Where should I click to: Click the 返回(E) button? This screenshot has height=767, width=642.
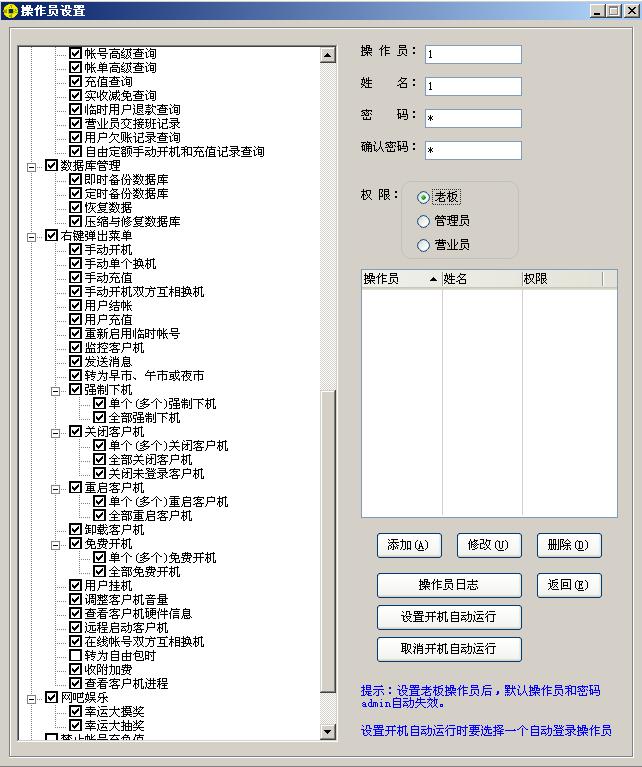click(569, 585)
